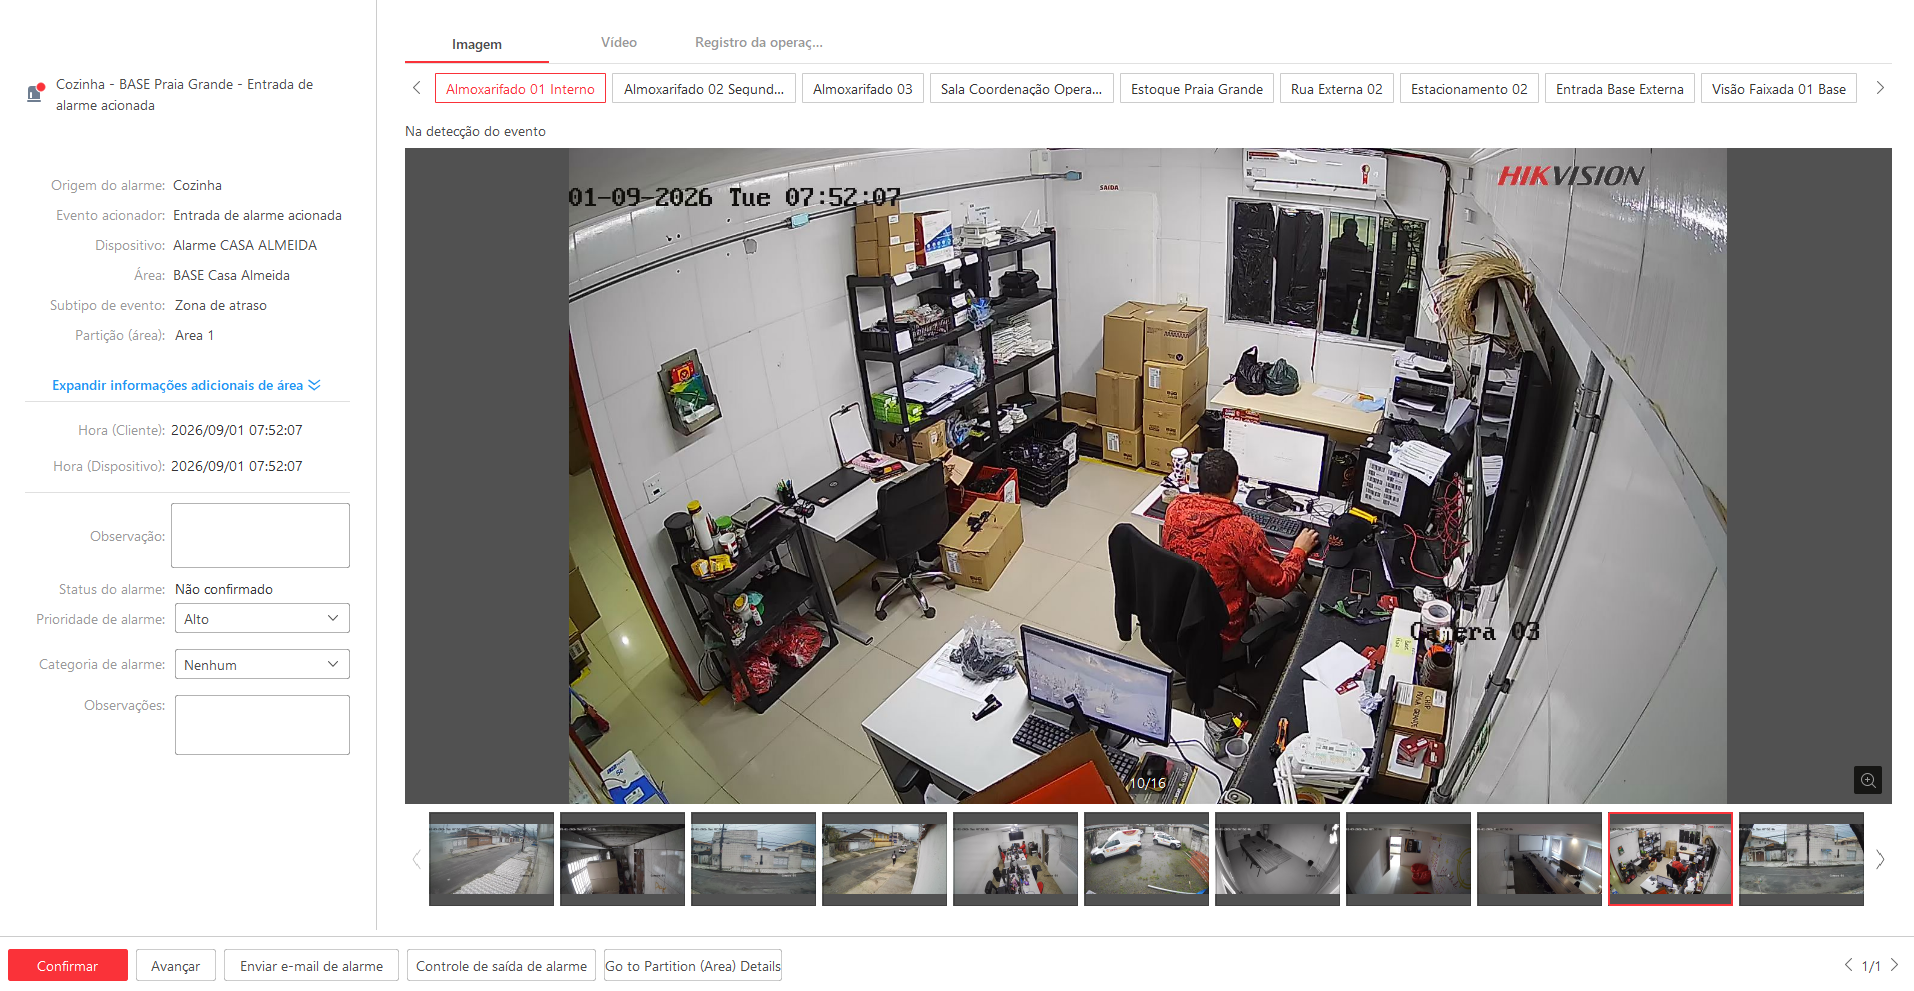Viewport: 1914px width, 991px height.
Task: Go to previous alarm page arrow
Action: click(1848, 965)
